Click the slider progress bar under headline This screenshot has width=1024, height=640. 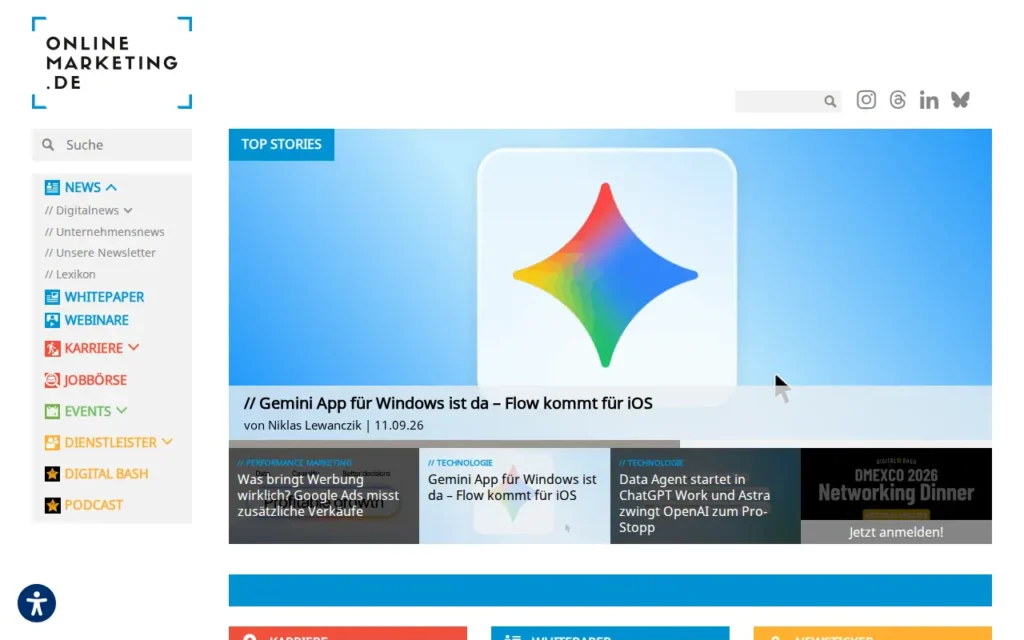610,443
